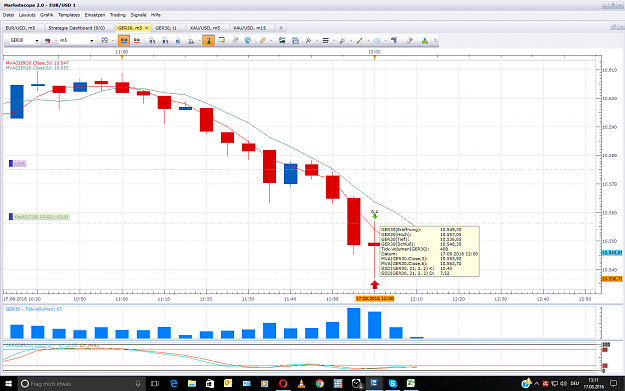Click the chart picture snapshot icon
This screenshot has width=625, height=391.
coord(282,41)
